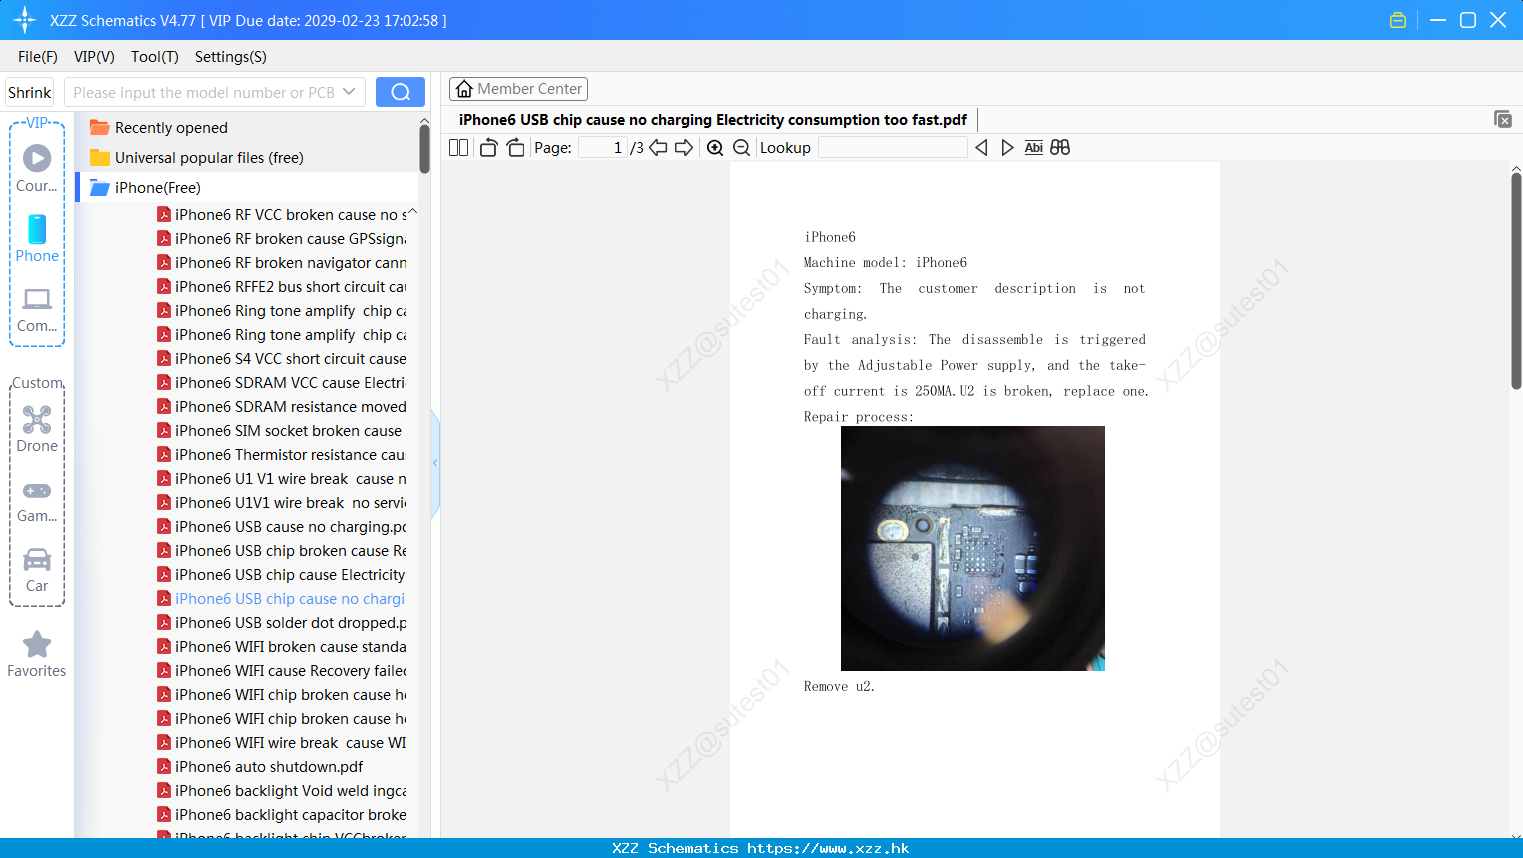
Task: Open iPhone6 RF VCC broken file
Action: click(x=282, y=215)
